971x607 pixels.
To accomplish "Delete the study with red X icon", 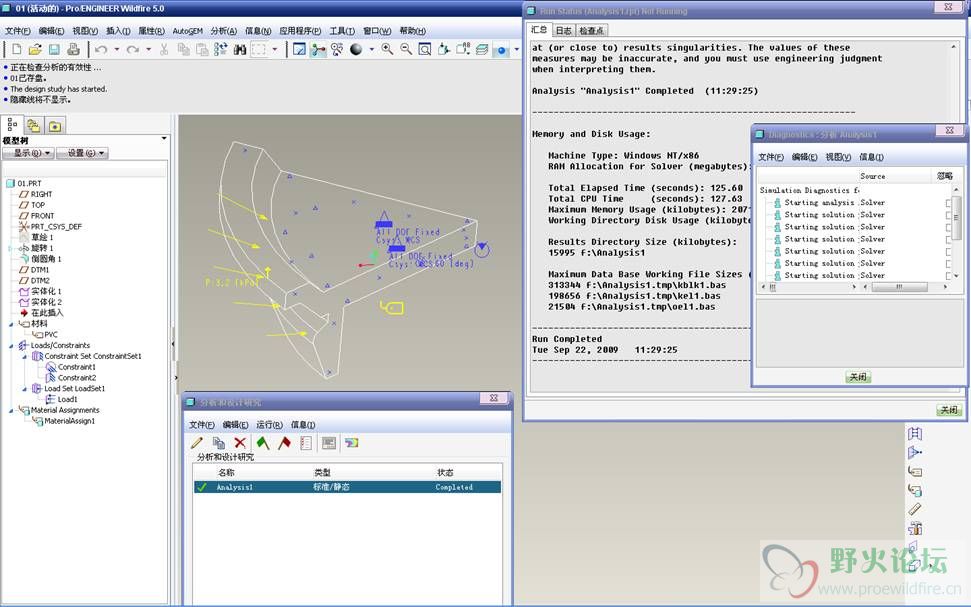I will (240, 443).
